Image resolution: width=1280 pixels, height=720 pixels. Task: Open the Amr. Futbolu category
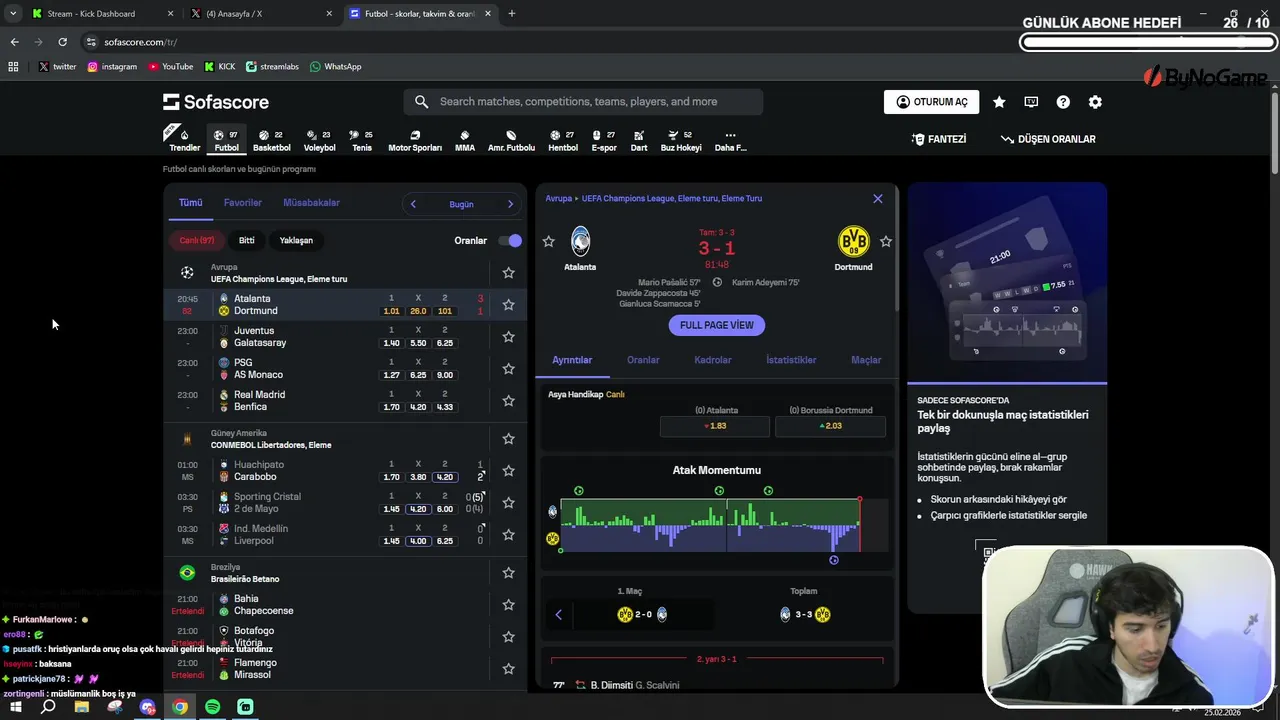point(511,140)
